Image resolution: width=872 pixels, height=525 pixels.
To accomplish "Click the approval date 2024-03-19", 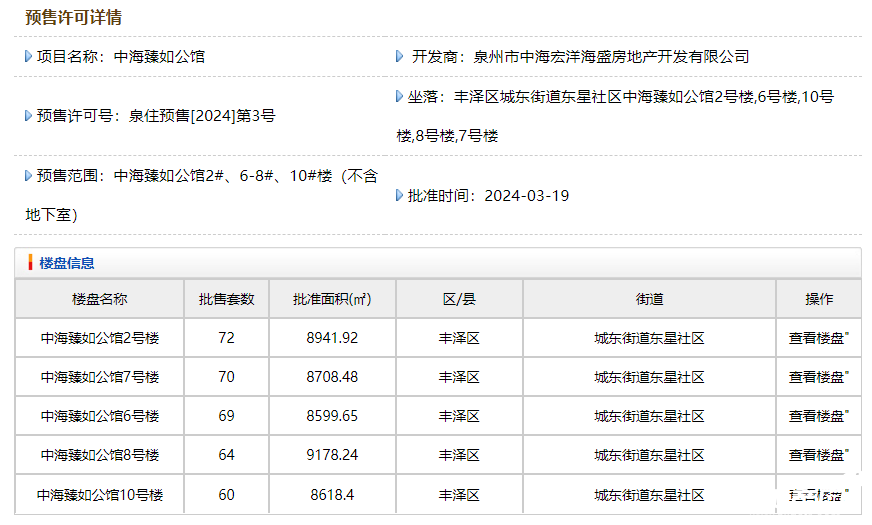I will pyautogui.click(x=527, y=196).
